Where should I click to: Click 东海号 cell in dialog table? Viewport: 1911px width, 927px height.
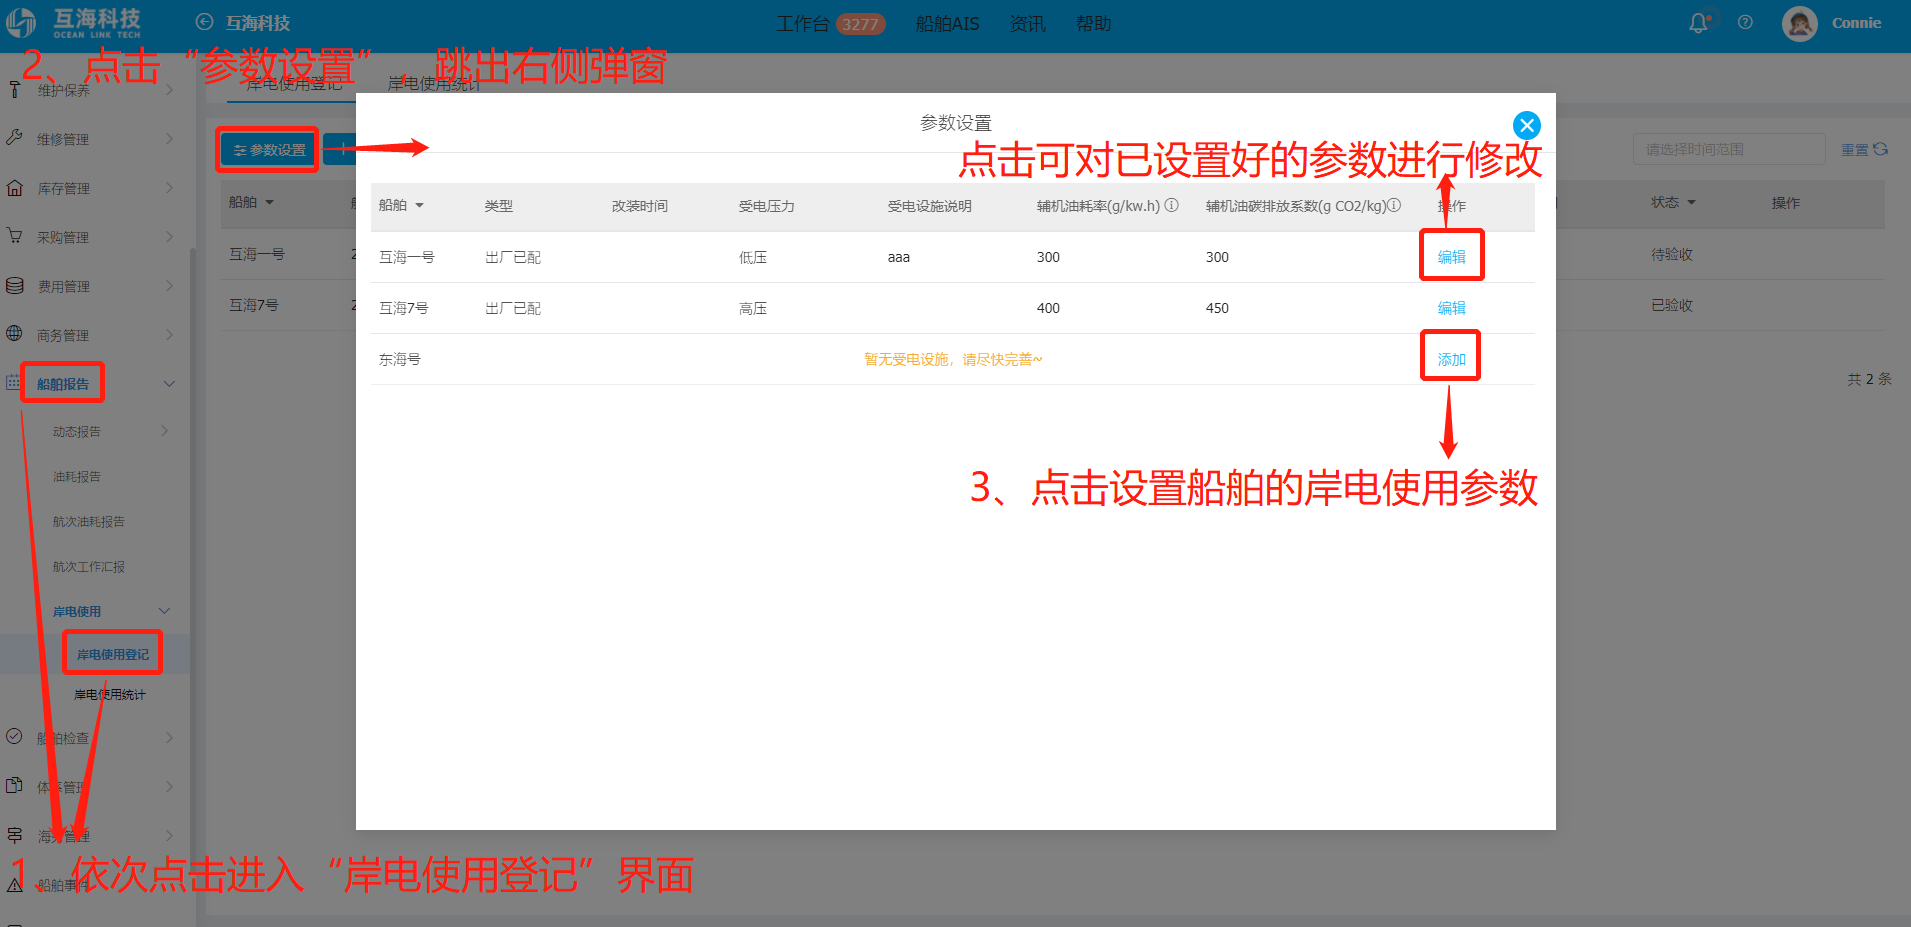tap(399, 359)
